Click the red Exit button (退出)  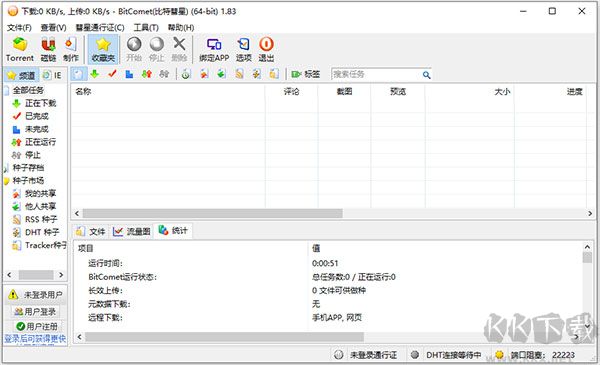click(266, 49)
